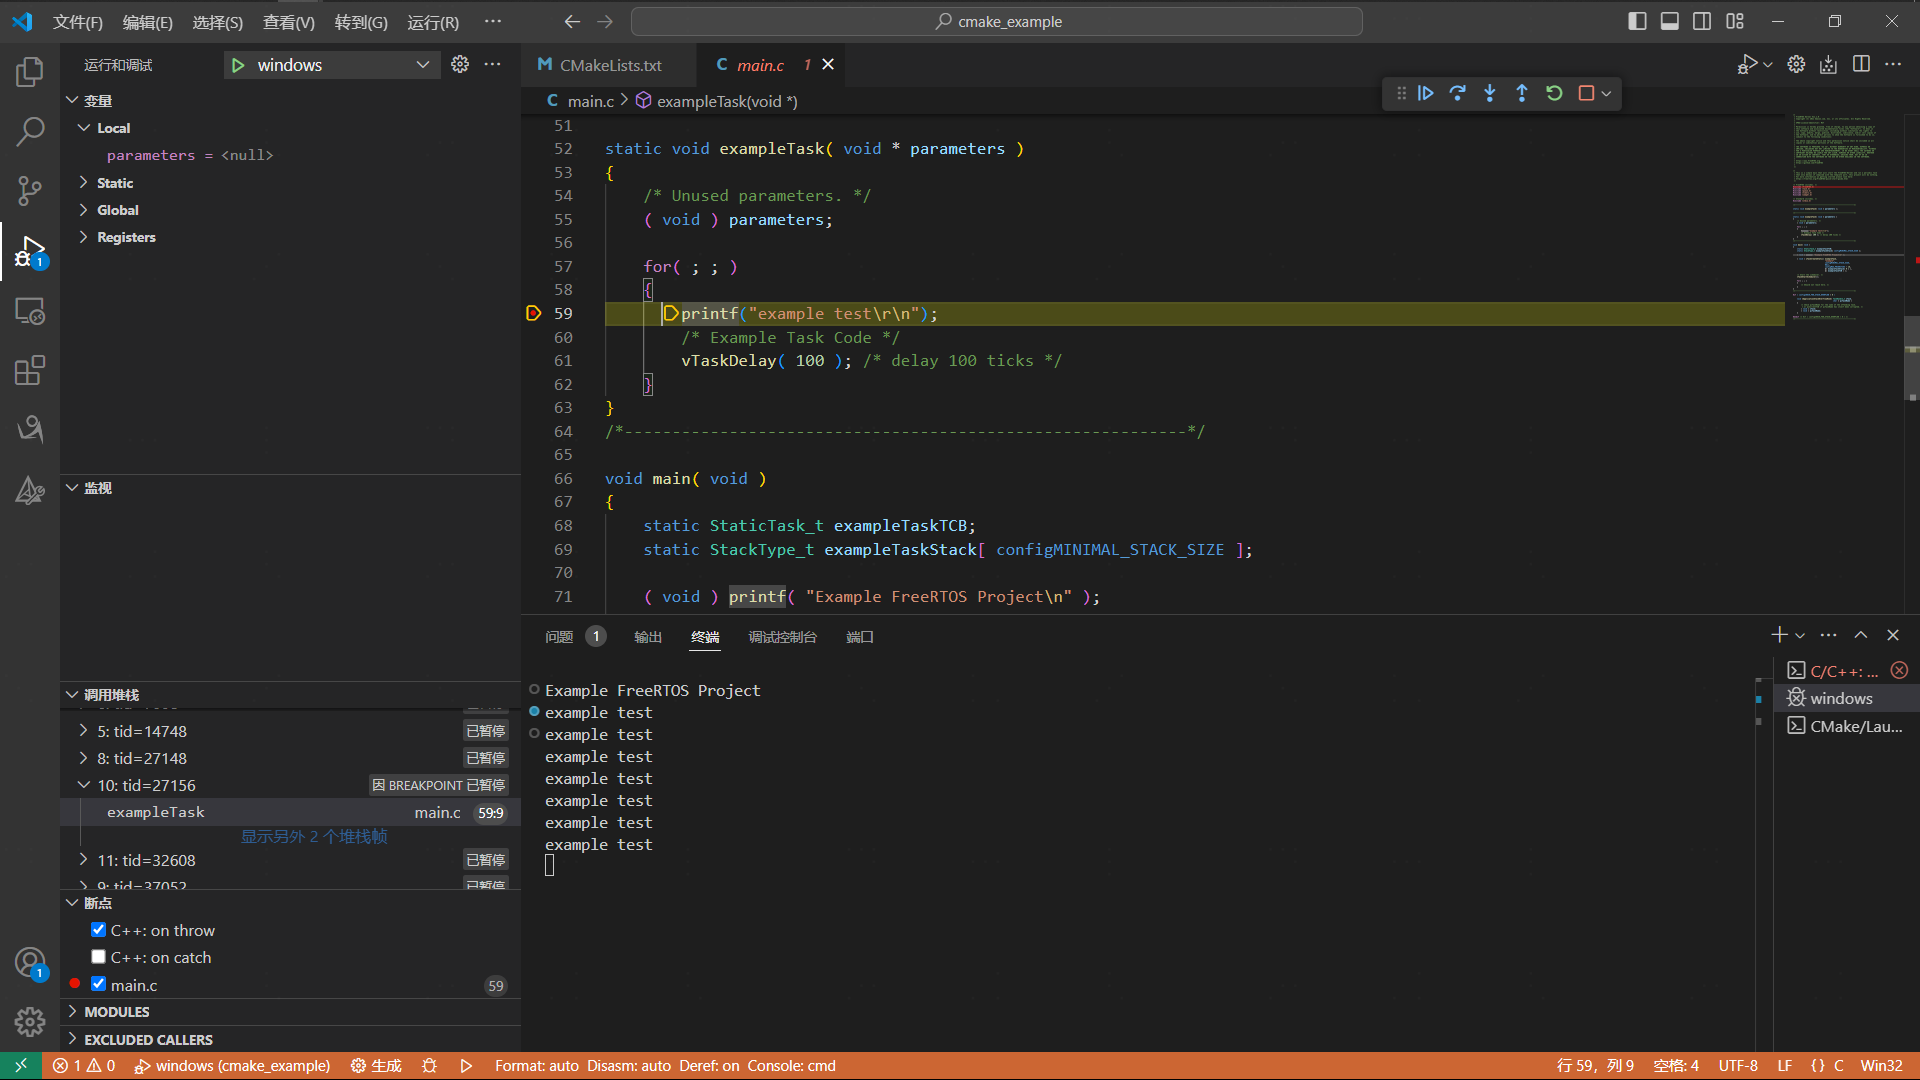Open customize layout icon
This screenshot has height=1080, width=1920.
(x=1735, y=21)
